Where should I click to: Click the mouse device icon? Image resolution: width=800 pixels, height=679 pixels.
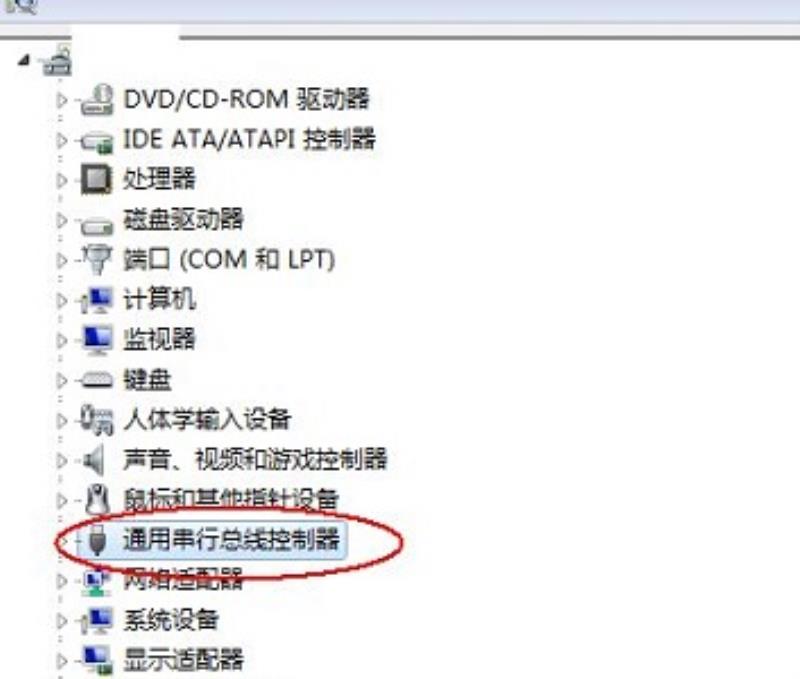click(97, 499)
